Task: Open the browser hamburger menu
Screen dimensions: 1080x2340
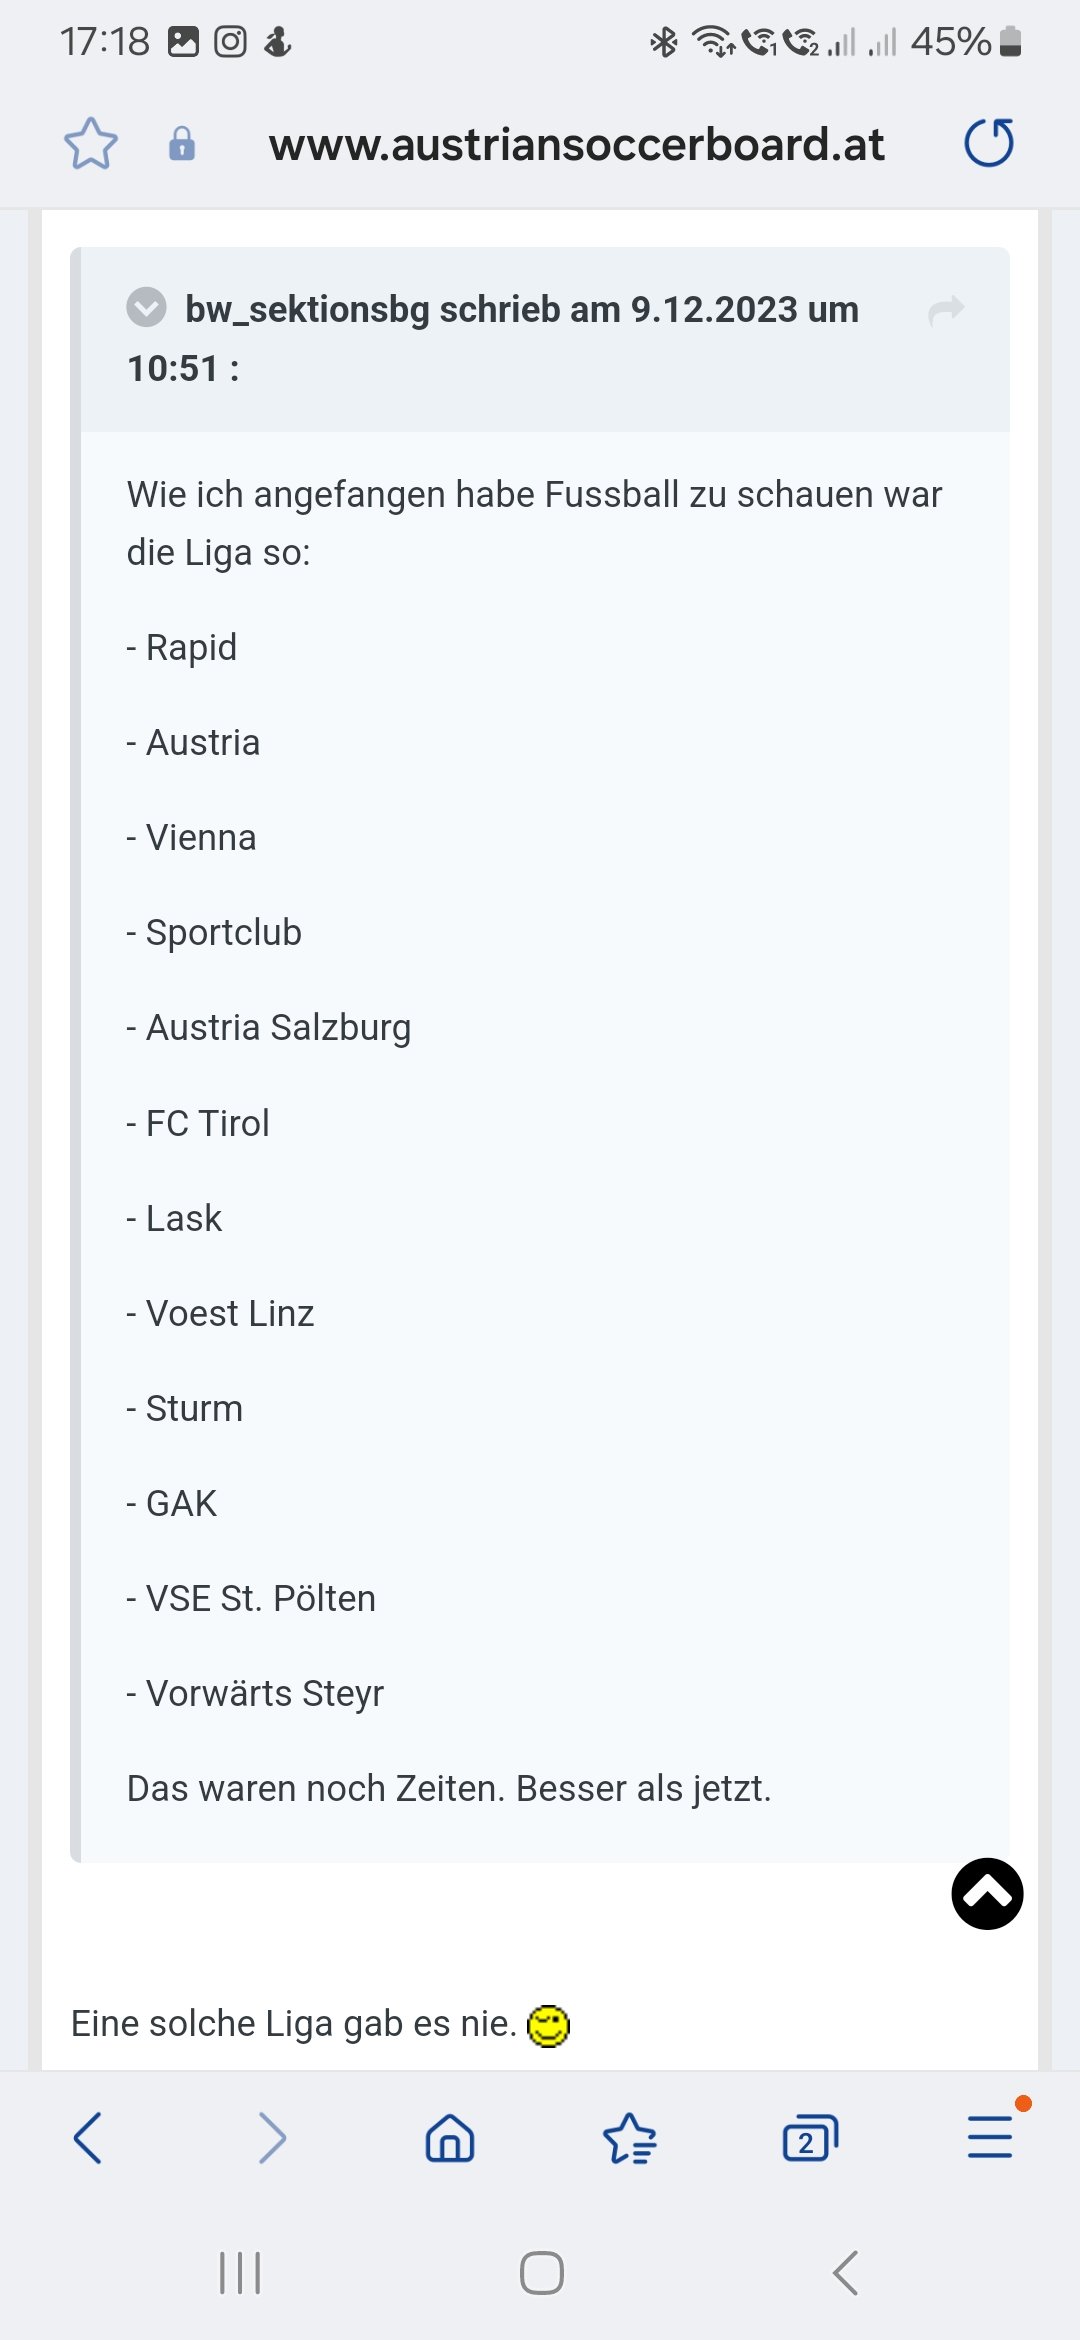Action: coord(990,2137)
